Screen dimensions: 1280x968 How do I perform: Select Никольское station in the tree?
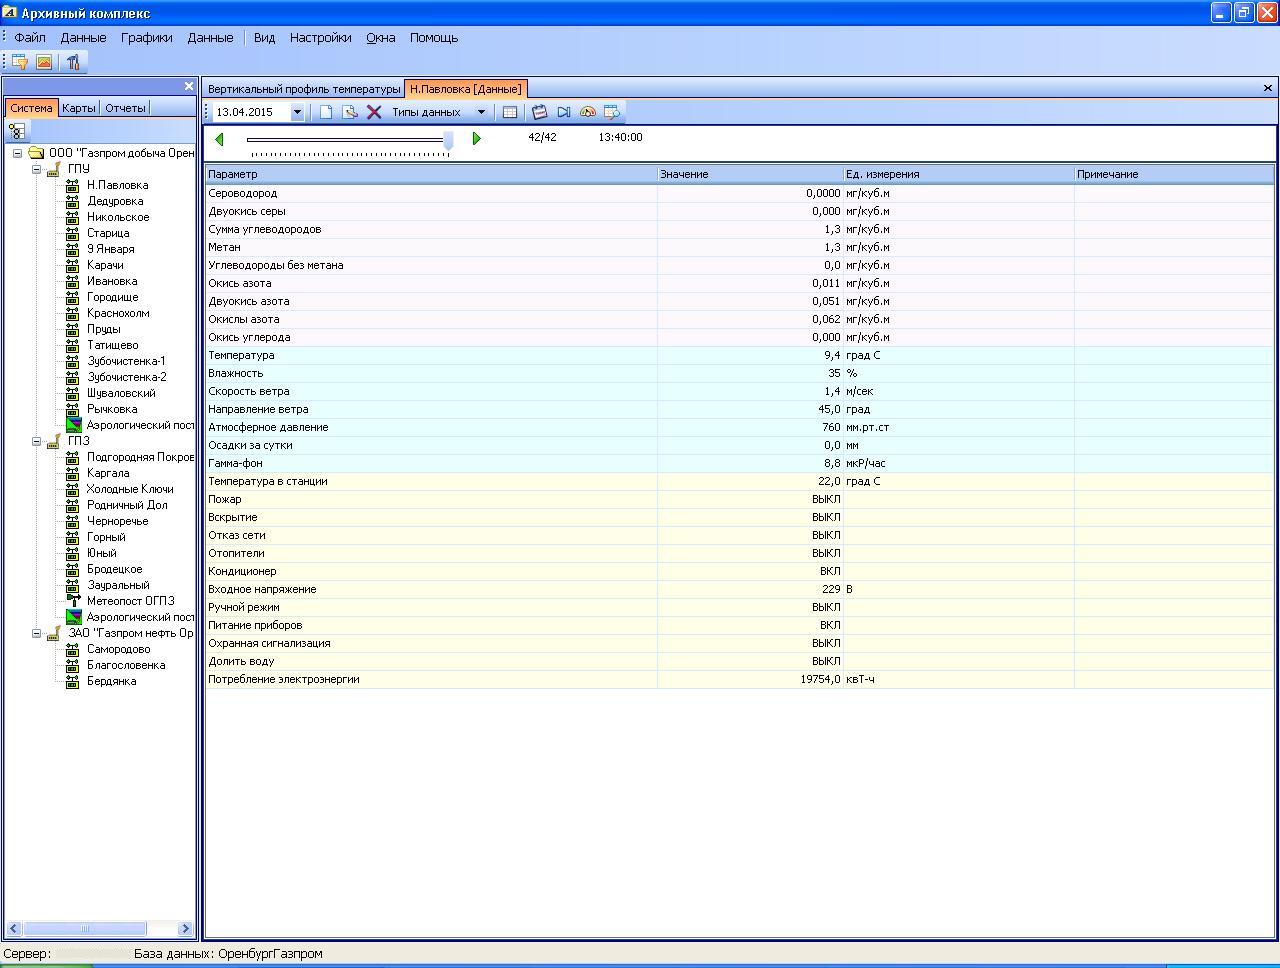pos(118,217)
